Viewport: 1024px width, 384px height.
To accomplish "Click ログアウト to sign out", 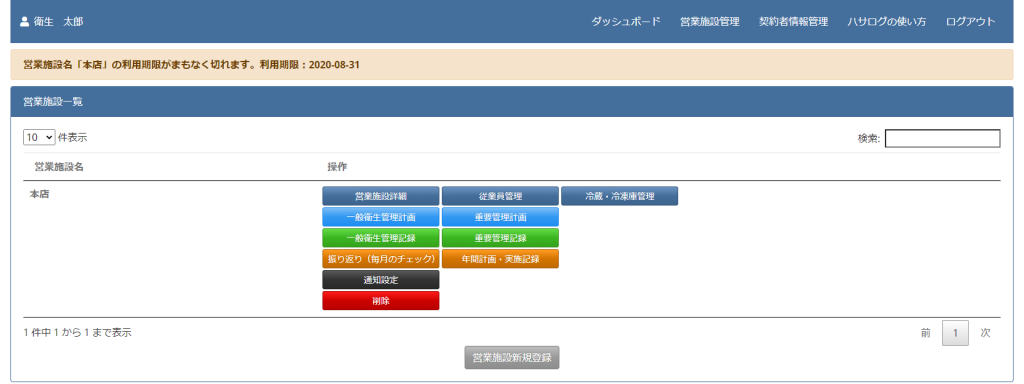I will coord(970,22).
